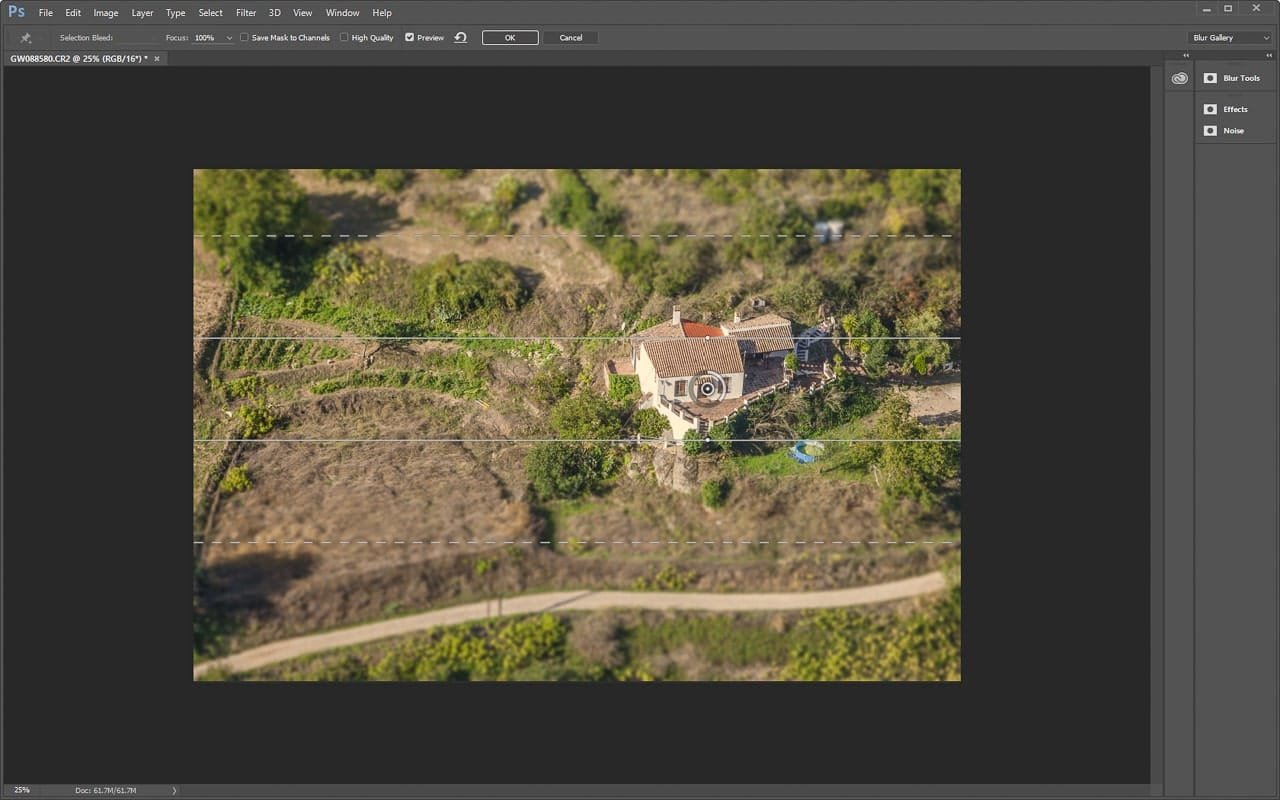The height and width of the screenshot is (800, 1280).
Task: Collapse the icon panel column using its double-arrow
Action: (x=1186, y=56)
